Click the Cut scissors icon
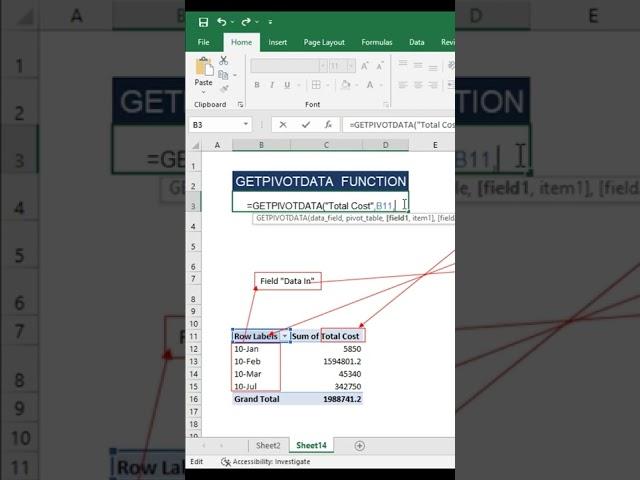Image resolution: width=640 pixels, height=480 pixels. coord(223,61)
